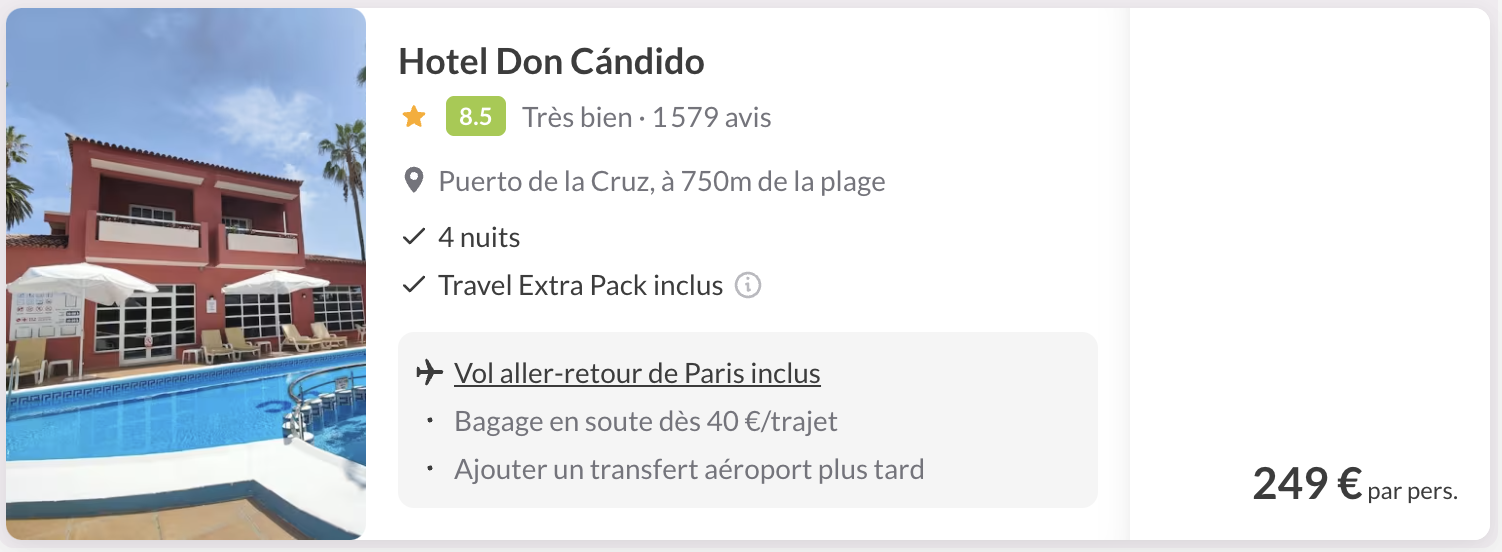1502x552 pixels.
Task: Click the checkmark beside 4 nuits
Action: click(413, 238)
